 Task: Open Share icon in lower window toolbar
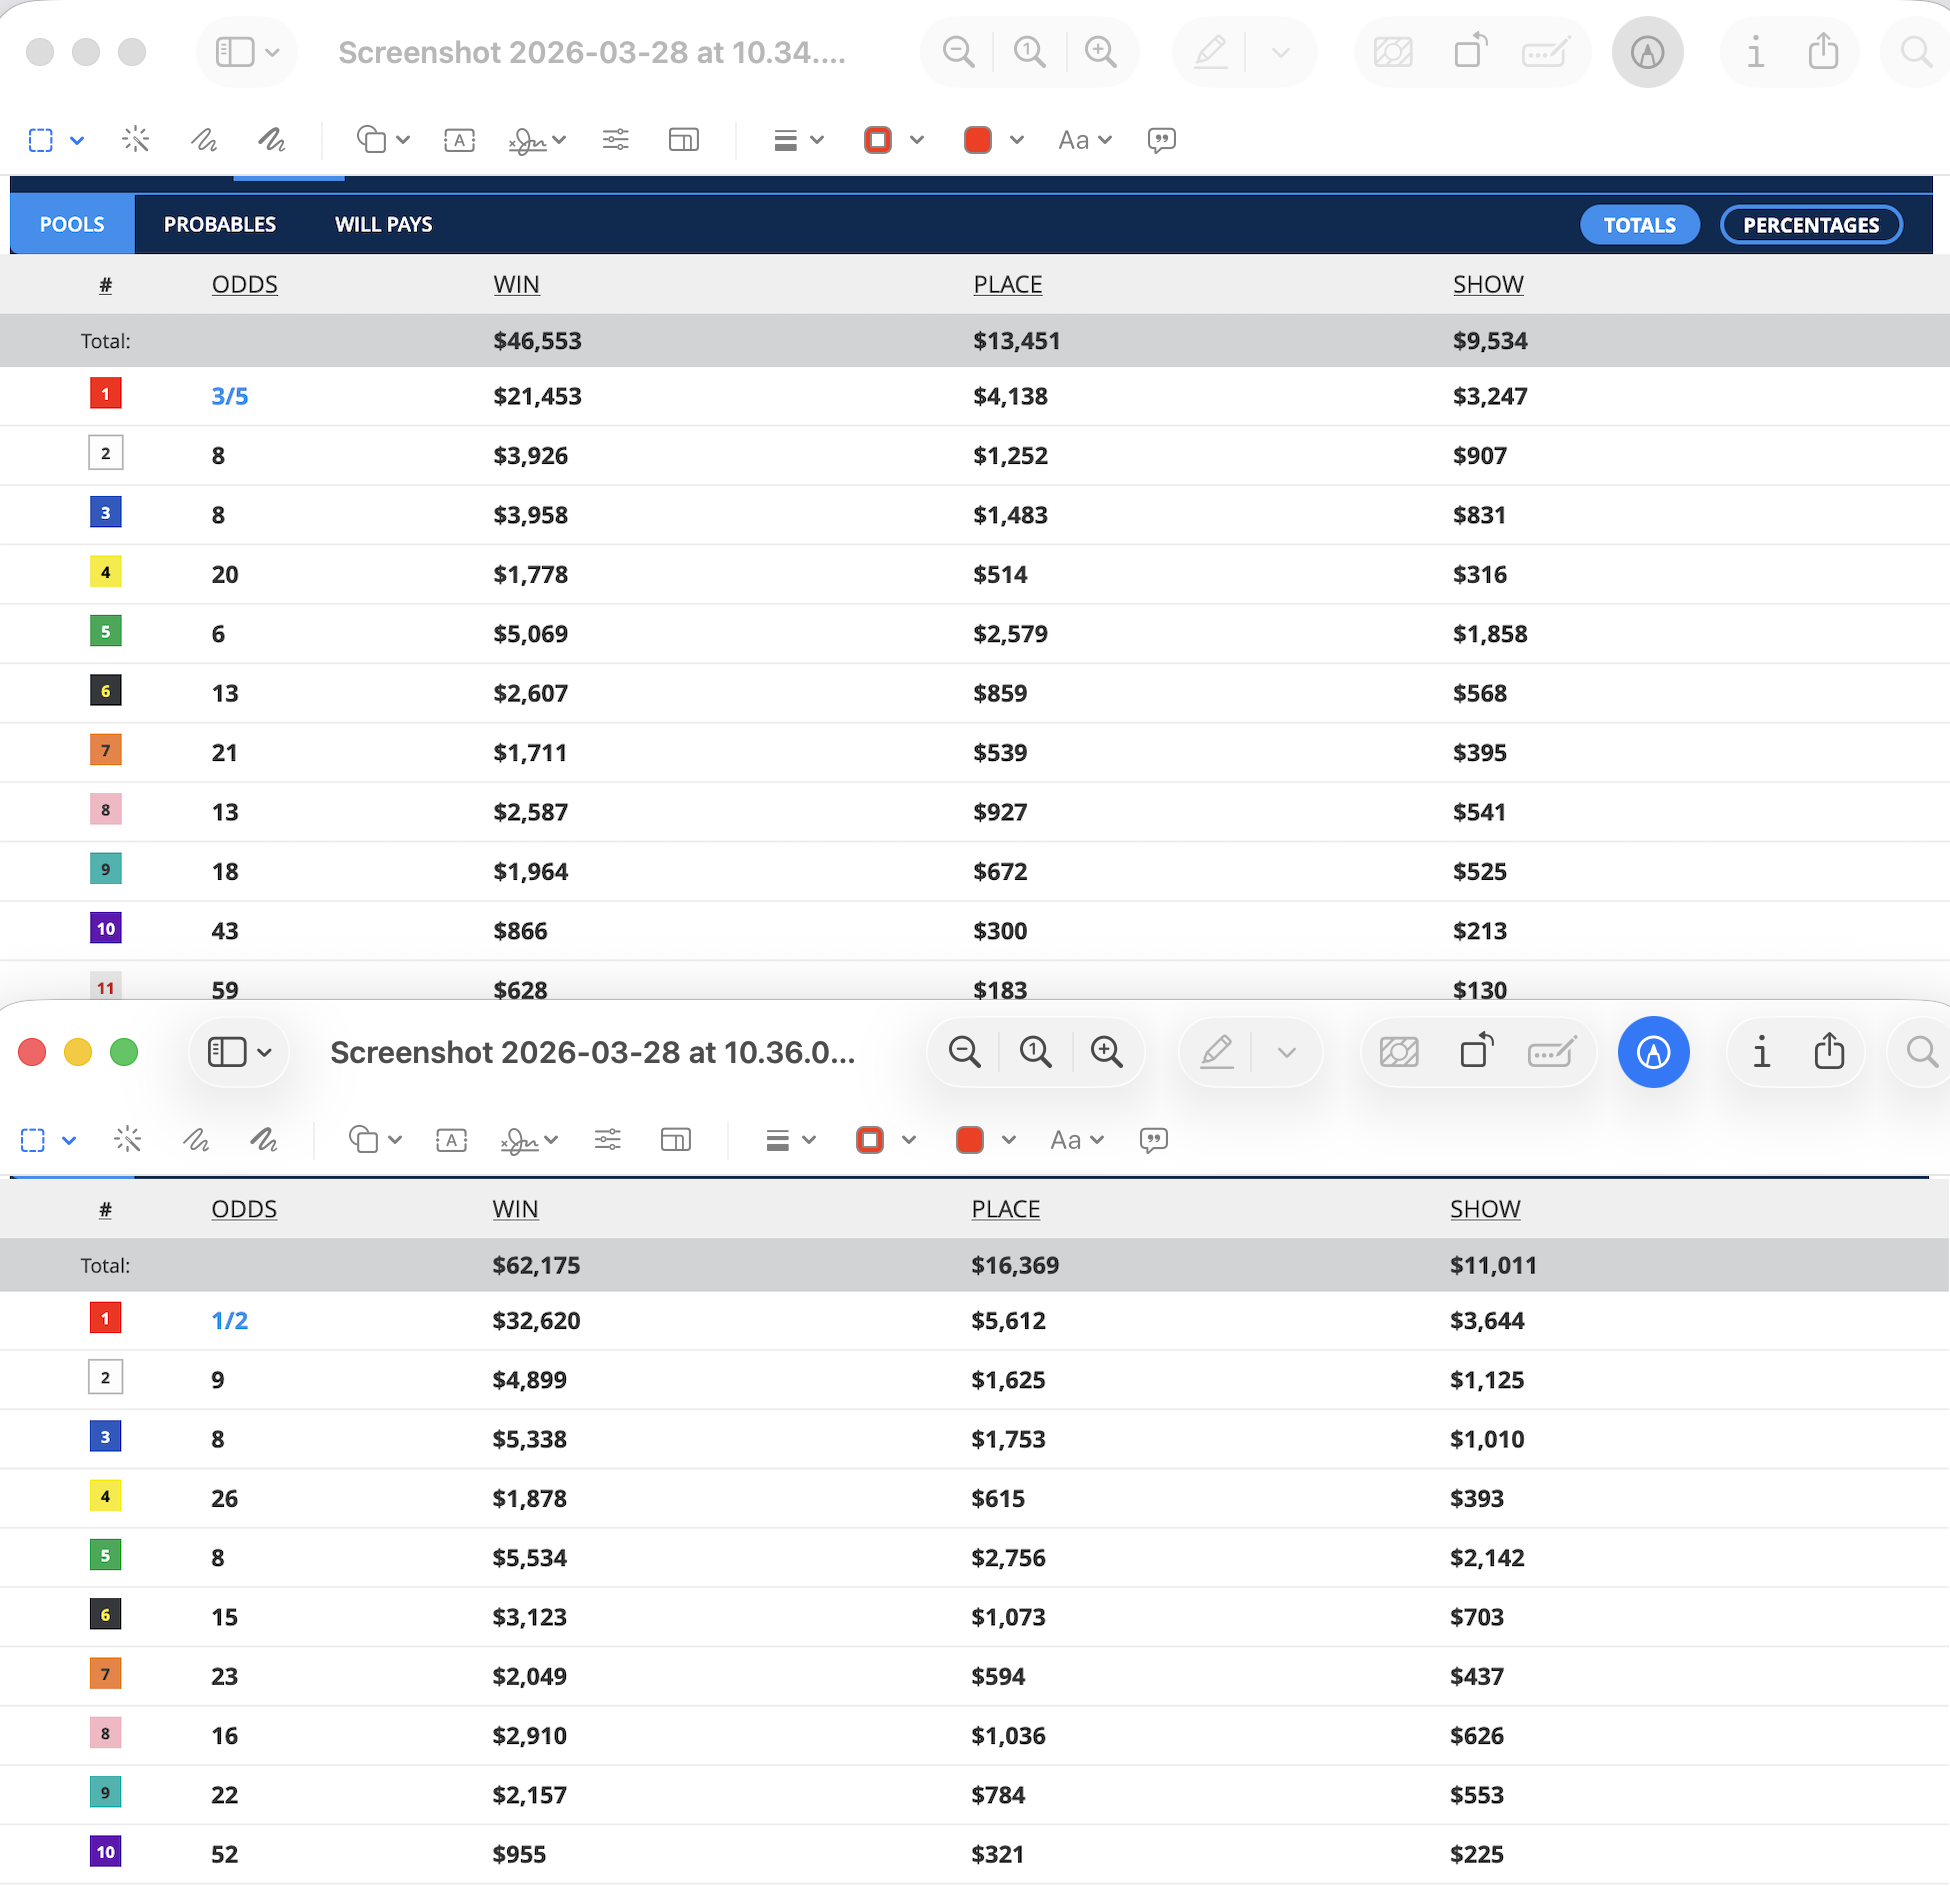[x=1829, y=1052]
